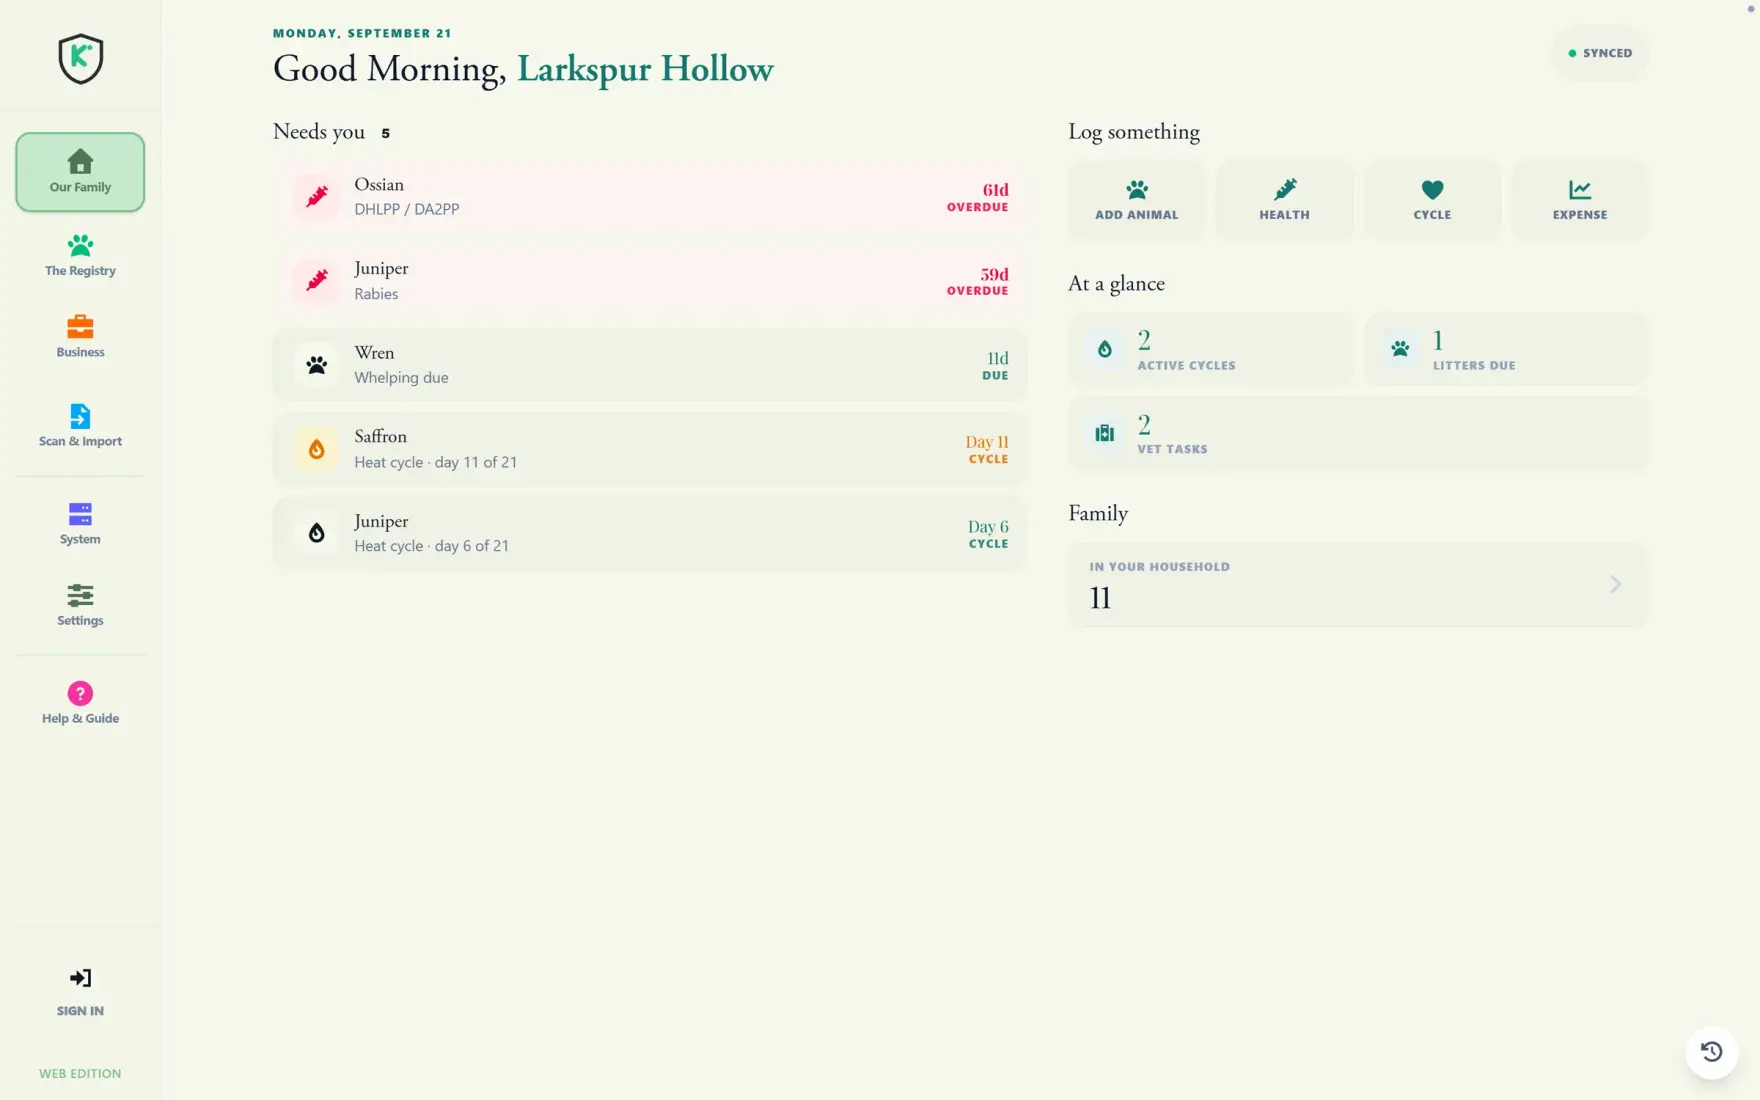Click the Larkspur Hollow name
The height and width of the screenshot is (1100, 1760).
[645, 69]
